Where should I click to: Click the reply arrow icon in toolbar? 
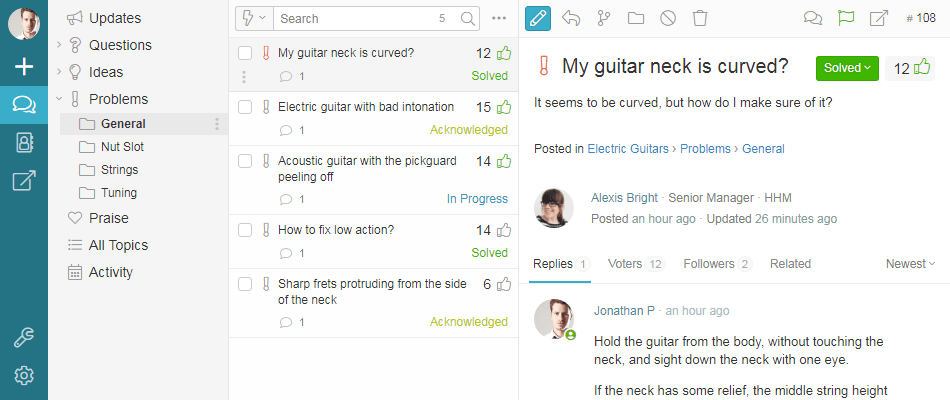point(571,18)
